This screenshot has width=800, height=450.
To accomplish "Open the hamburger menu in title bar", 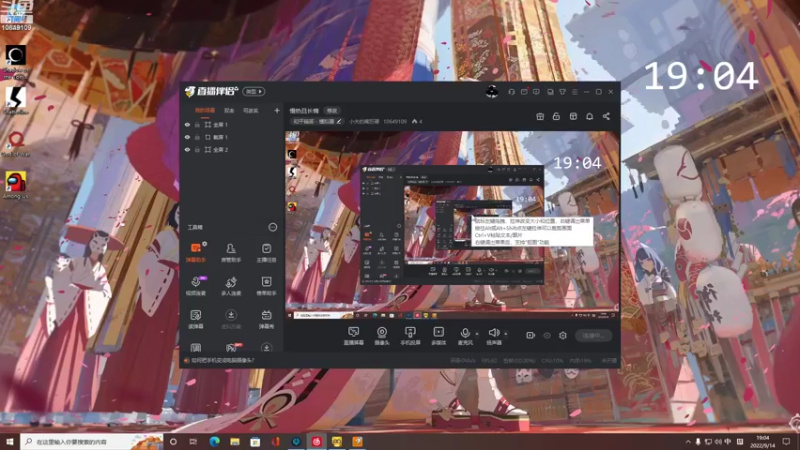I will (575, 92).
